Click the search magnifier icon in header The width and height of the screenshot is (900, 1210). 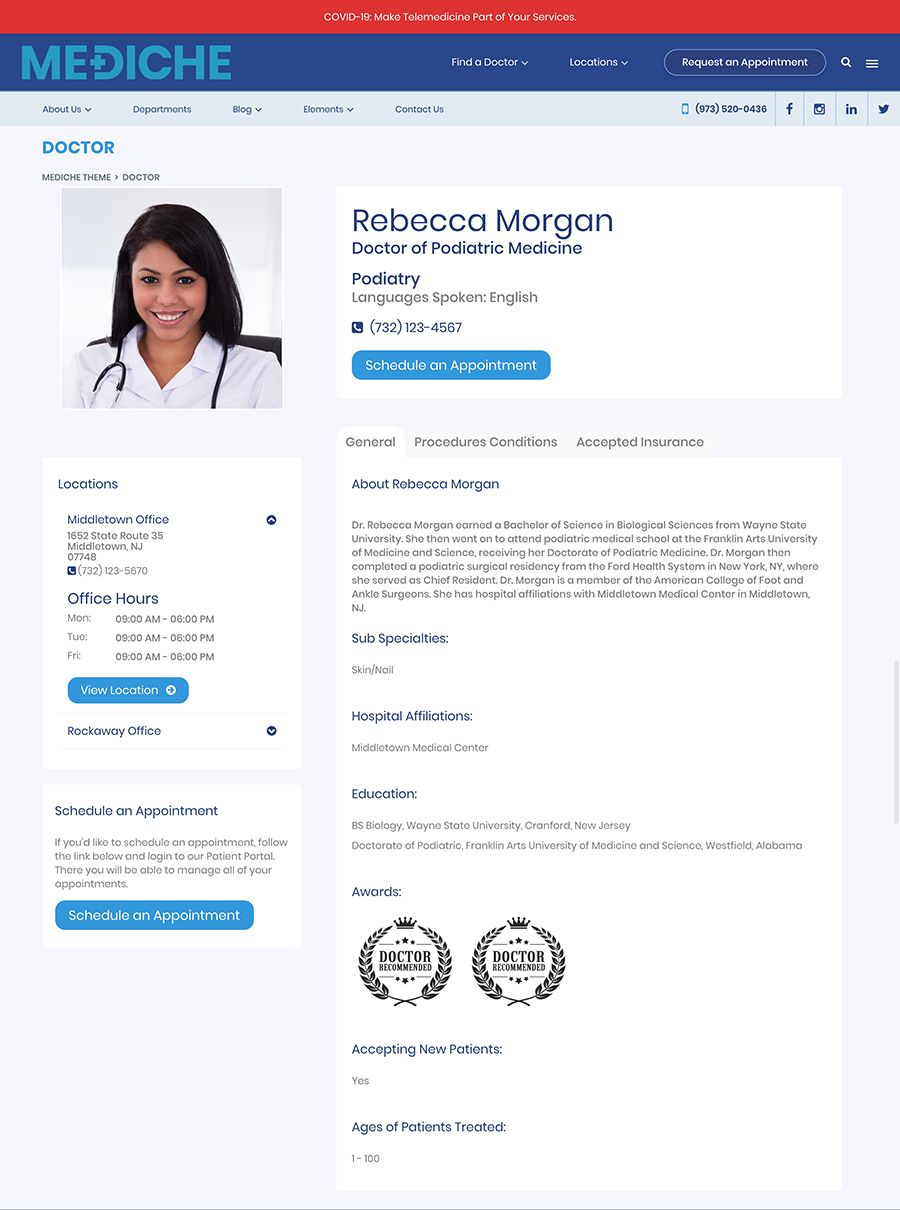[x=846, y=62]
